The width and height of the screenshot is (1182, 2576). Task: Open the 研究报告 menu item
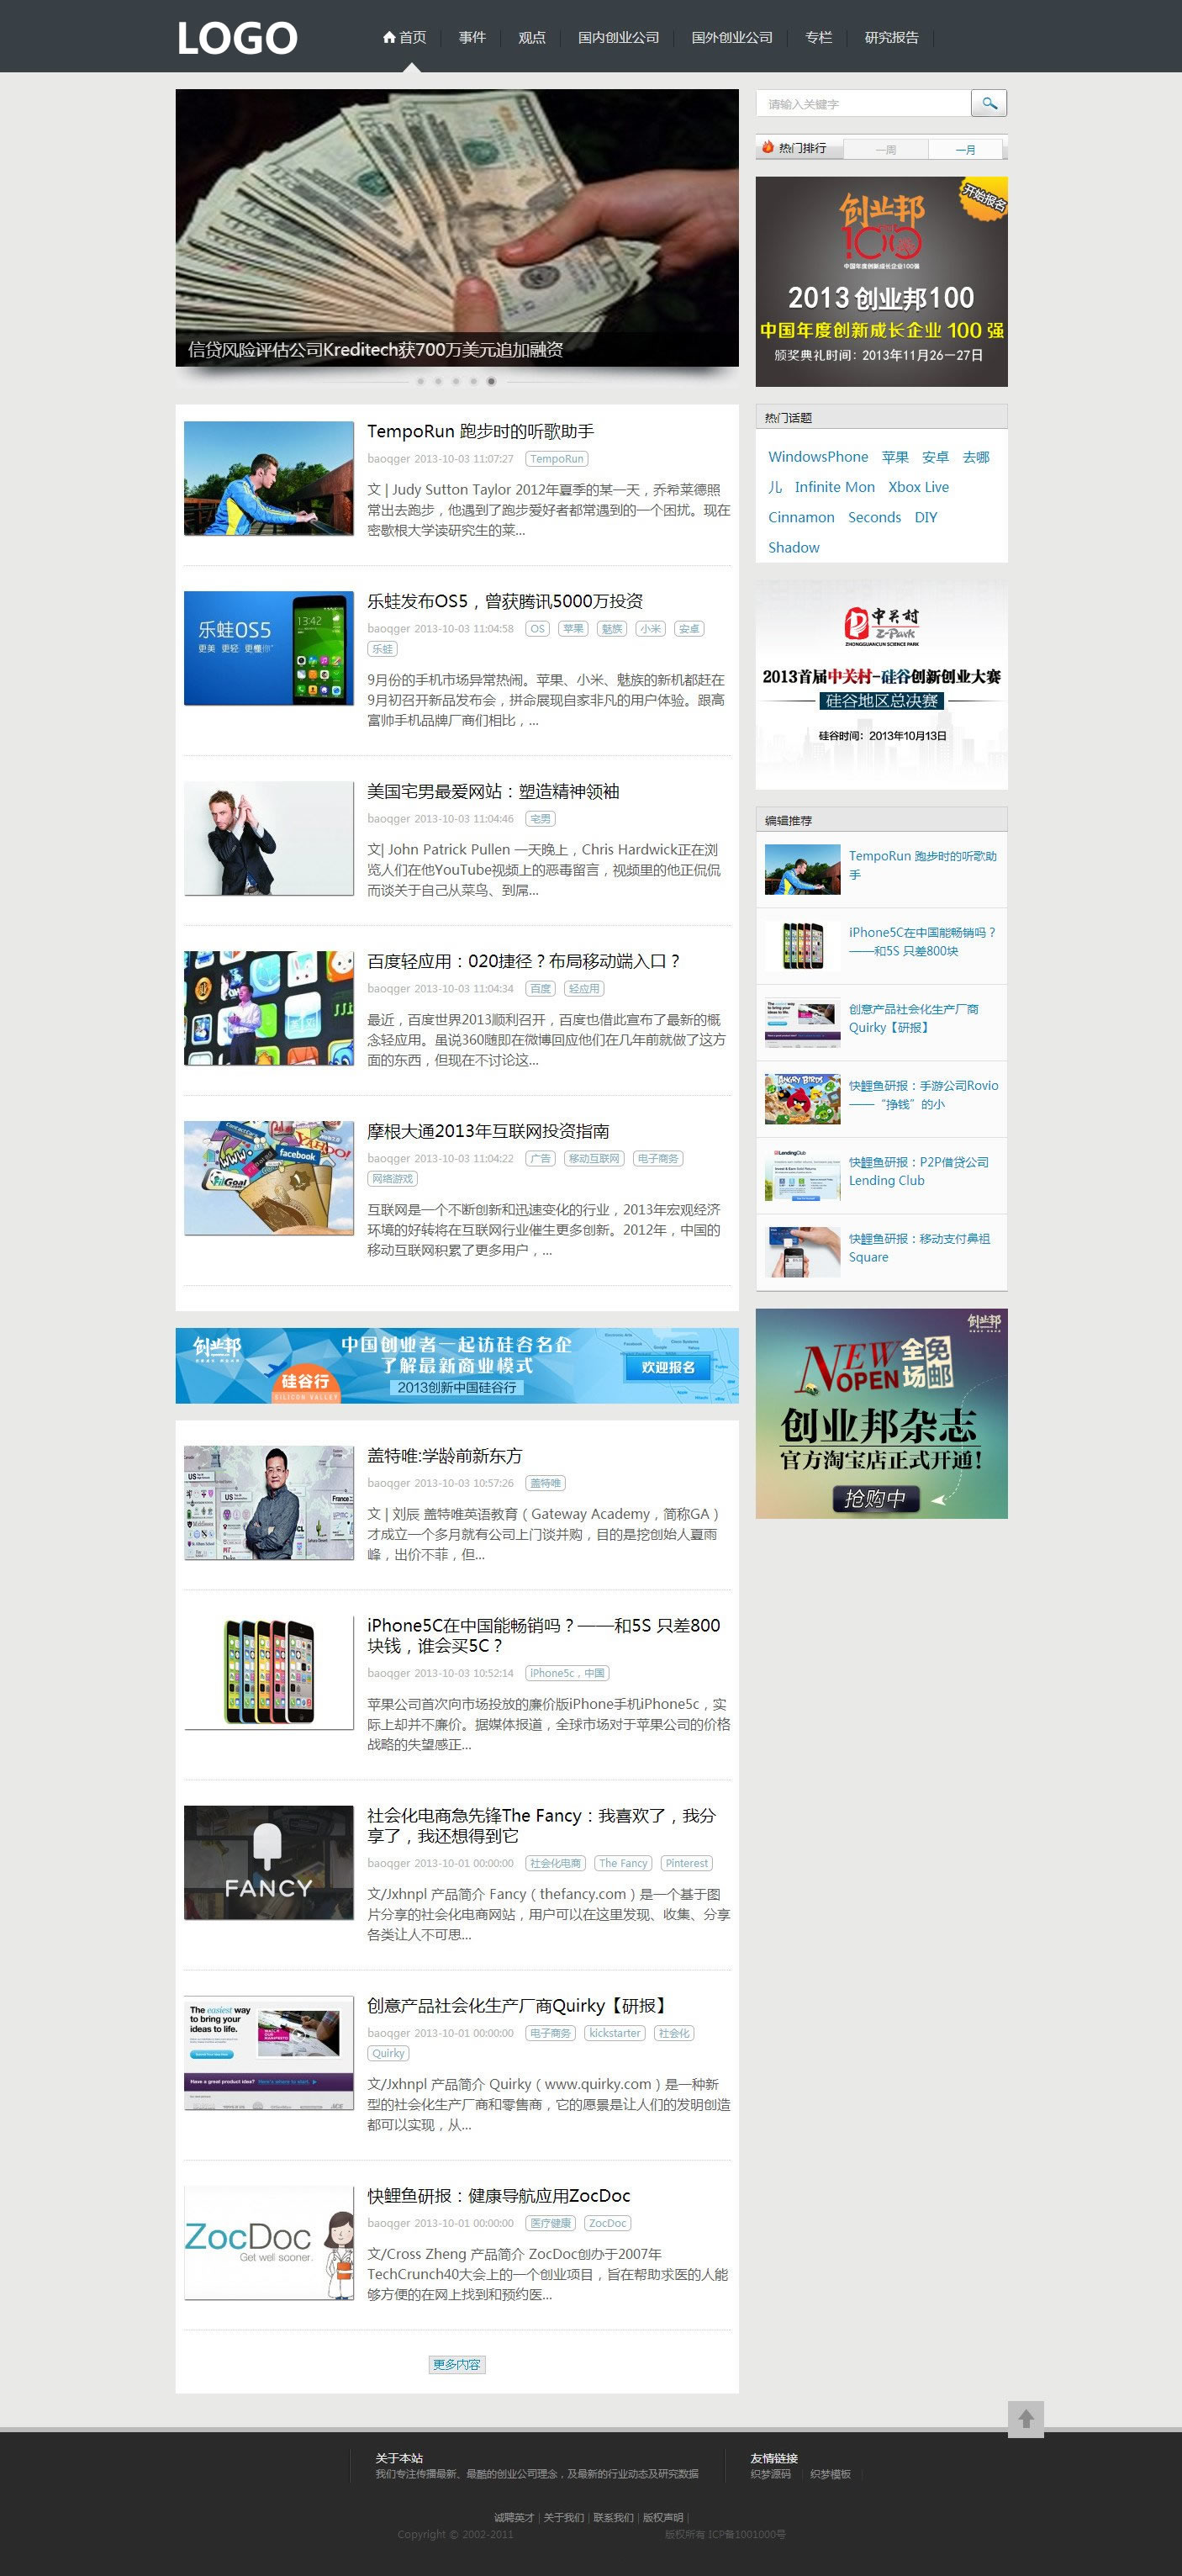pyautogui.click(x=892, y=37)
